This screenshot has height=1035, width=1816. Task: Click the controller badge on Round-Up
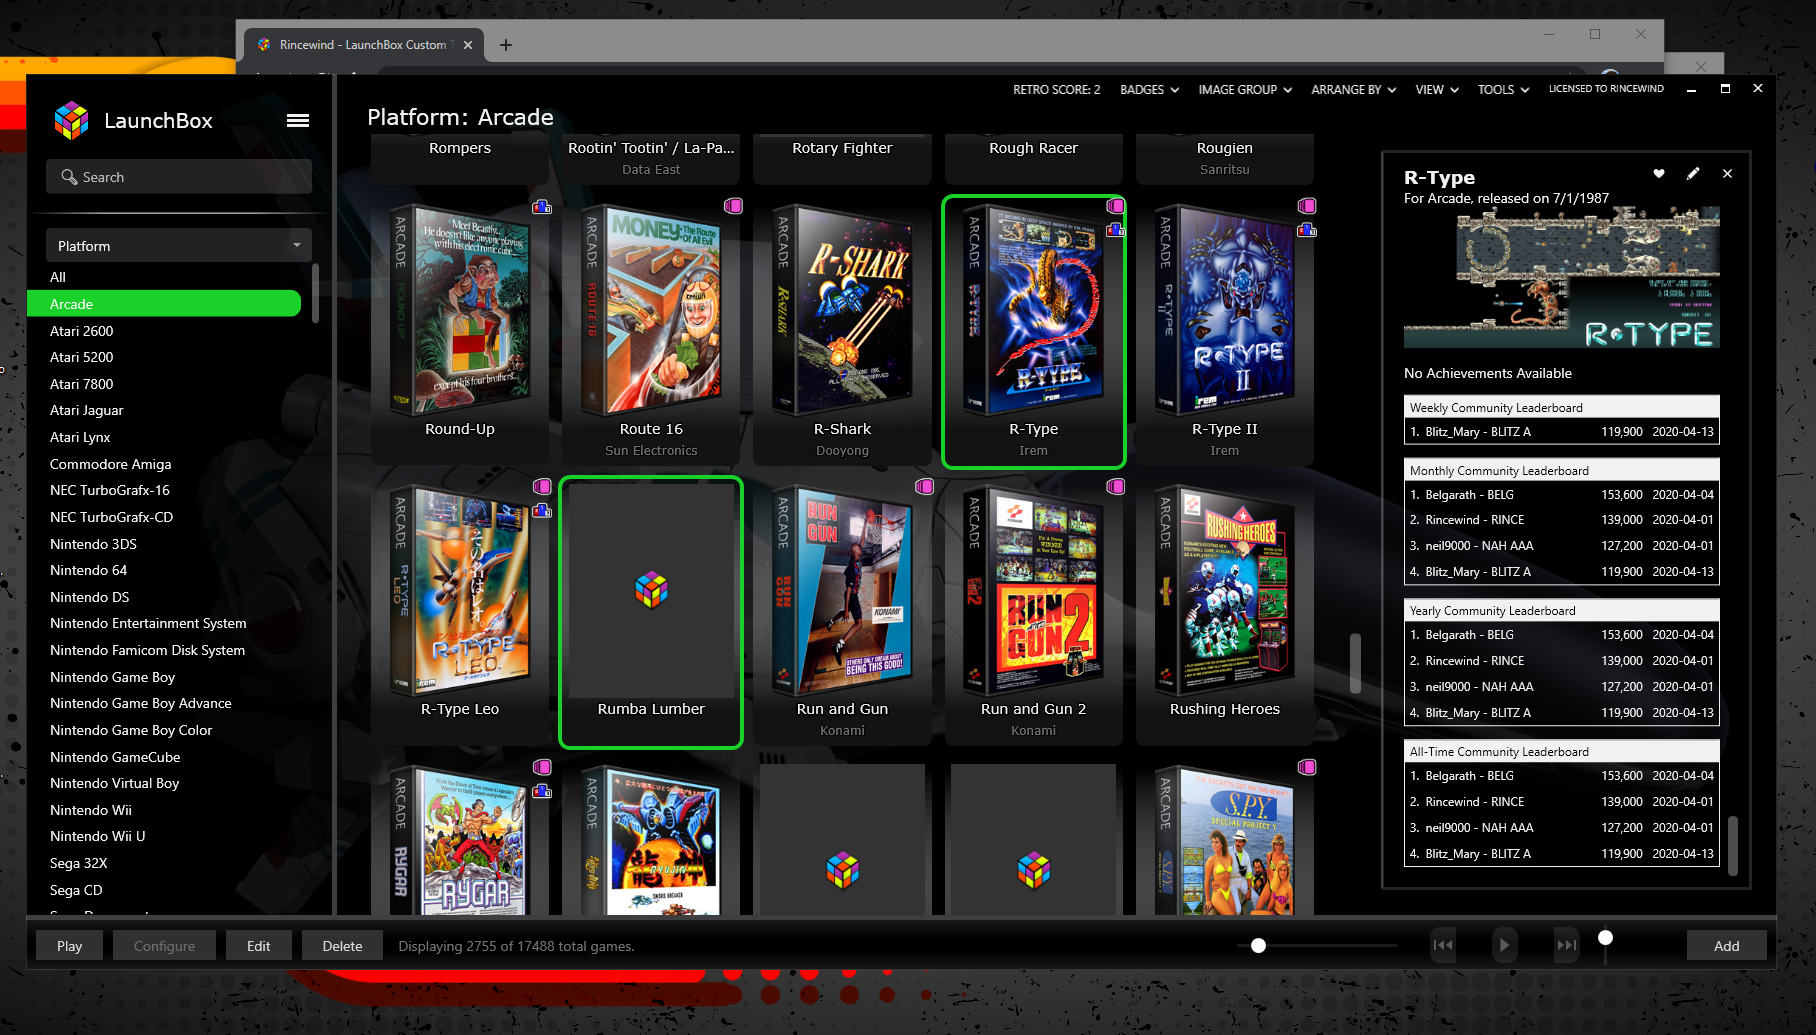click(542, 206)
